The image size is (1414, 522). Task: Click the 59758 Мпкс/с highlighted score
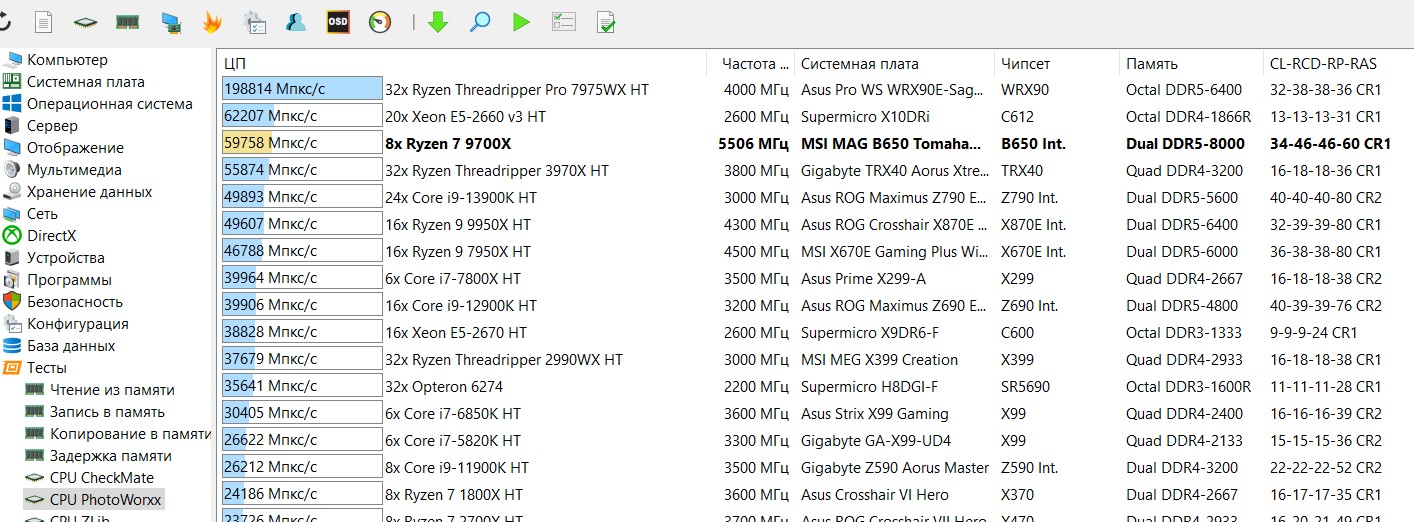[302, 144]
